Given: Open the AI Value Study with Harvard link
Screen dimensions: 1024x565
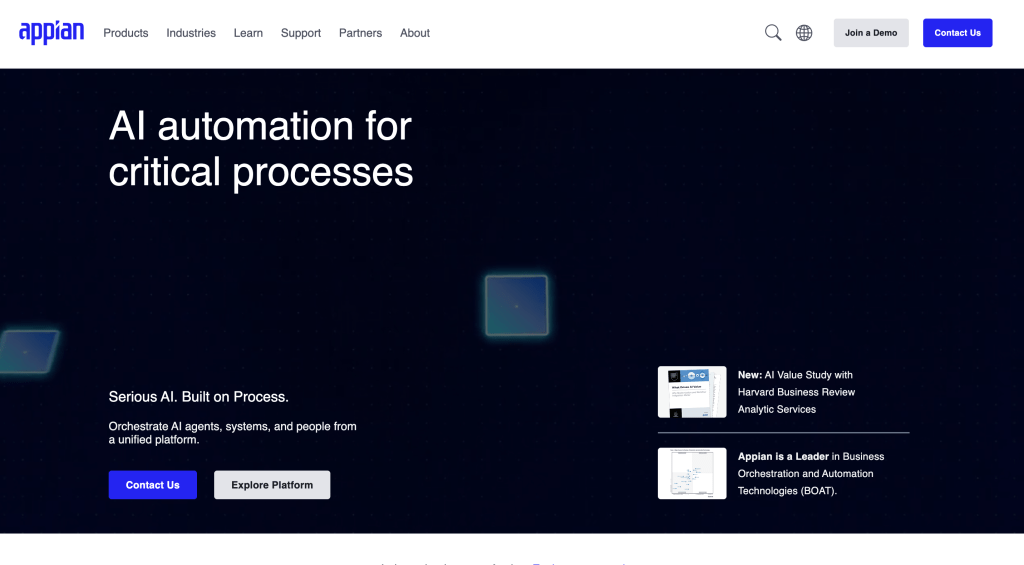Looking at the screenshot, I should tap(796, 392).
